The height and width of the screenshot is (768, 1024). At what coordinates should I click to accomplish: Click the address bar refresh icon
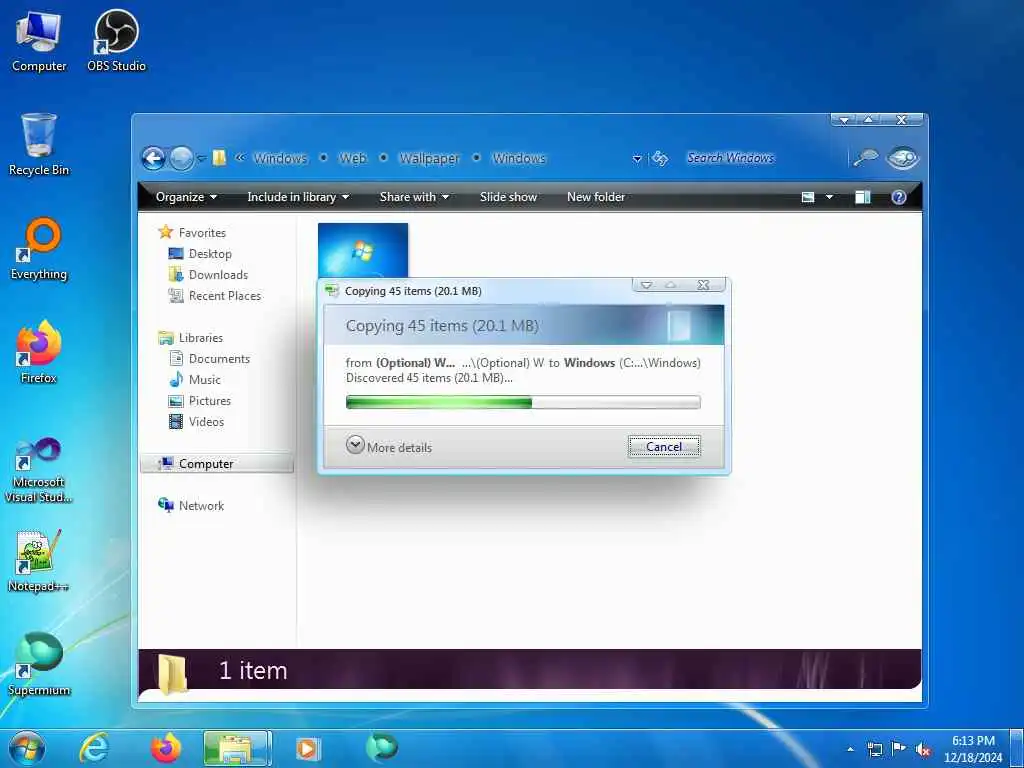click(660, 159)
